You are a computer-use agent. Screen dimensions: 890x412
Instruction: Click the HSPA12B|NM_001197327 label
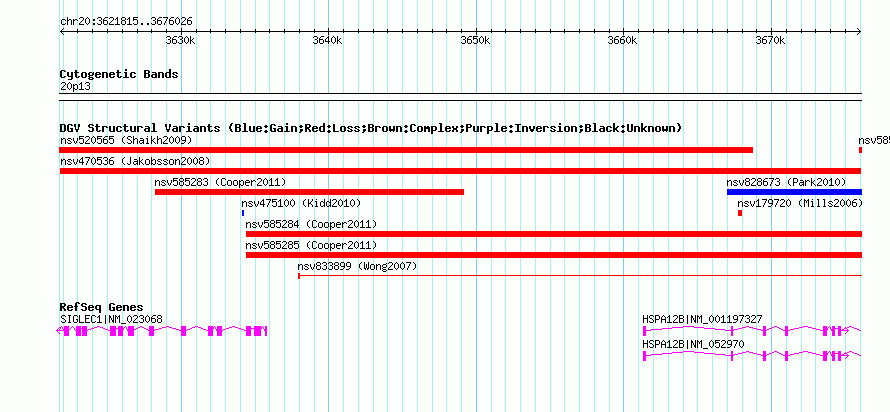coord(702,319)
